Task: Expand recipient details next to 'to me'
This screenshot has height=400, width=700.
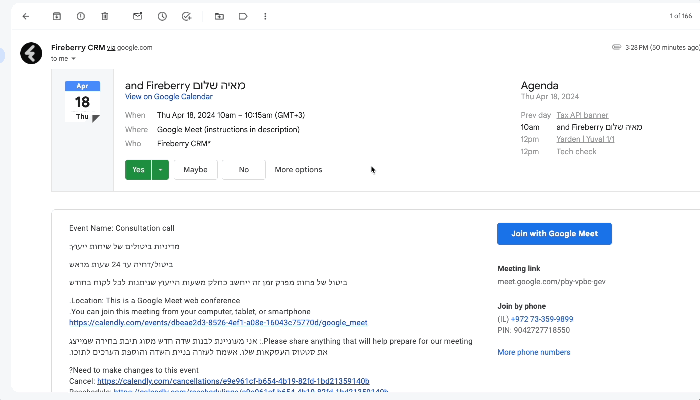Action: (x=74, y=59)
